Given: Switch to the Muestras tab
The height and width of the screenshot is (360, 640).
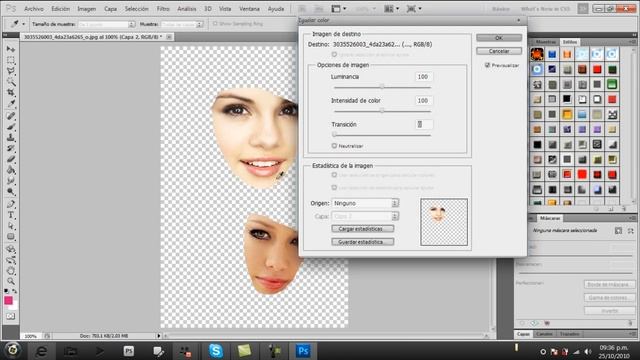Looking at the screenshot, I should (545, 42).
